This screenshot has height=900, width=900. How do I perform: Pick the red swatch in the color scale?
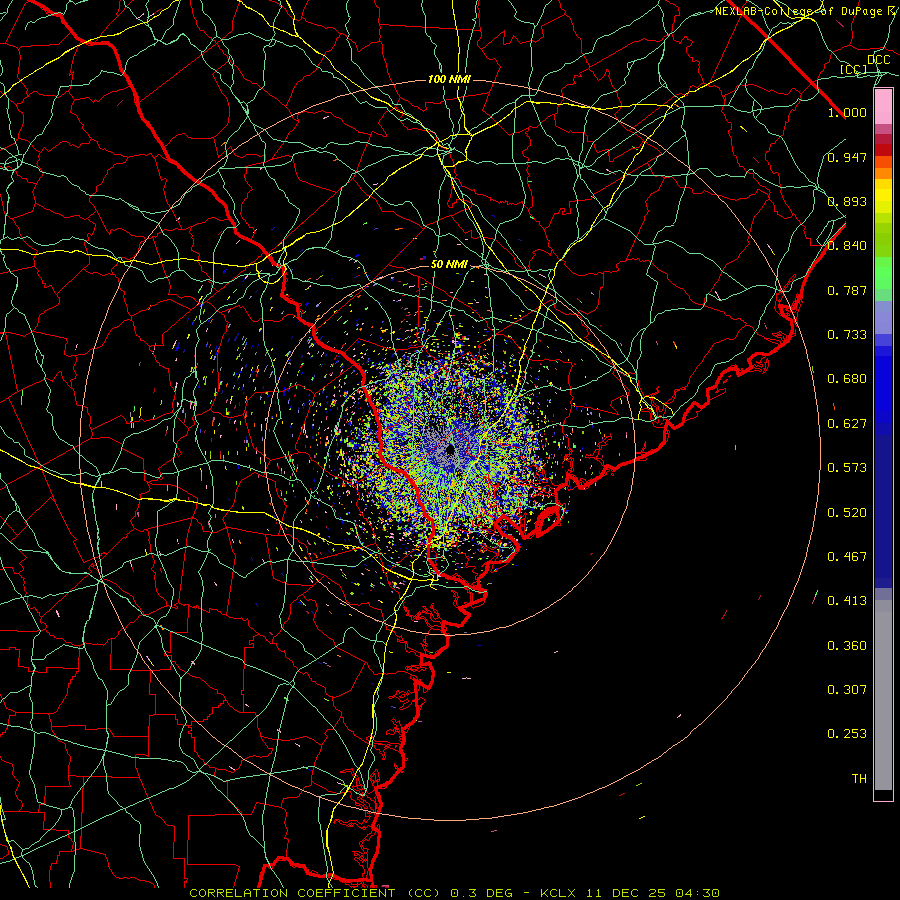pyautogui.click(x=883, y=150)
